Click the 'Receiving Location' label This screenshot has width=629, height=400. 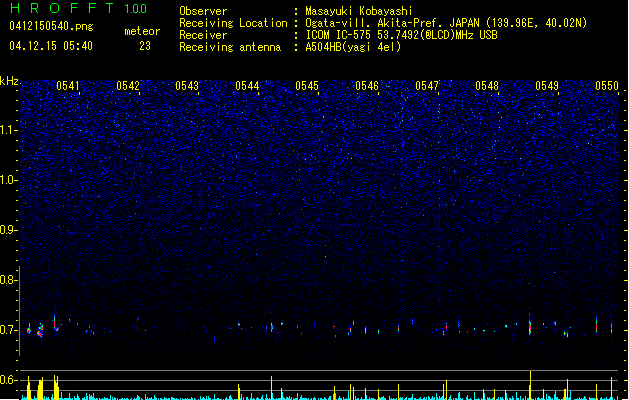coord(233,23)
